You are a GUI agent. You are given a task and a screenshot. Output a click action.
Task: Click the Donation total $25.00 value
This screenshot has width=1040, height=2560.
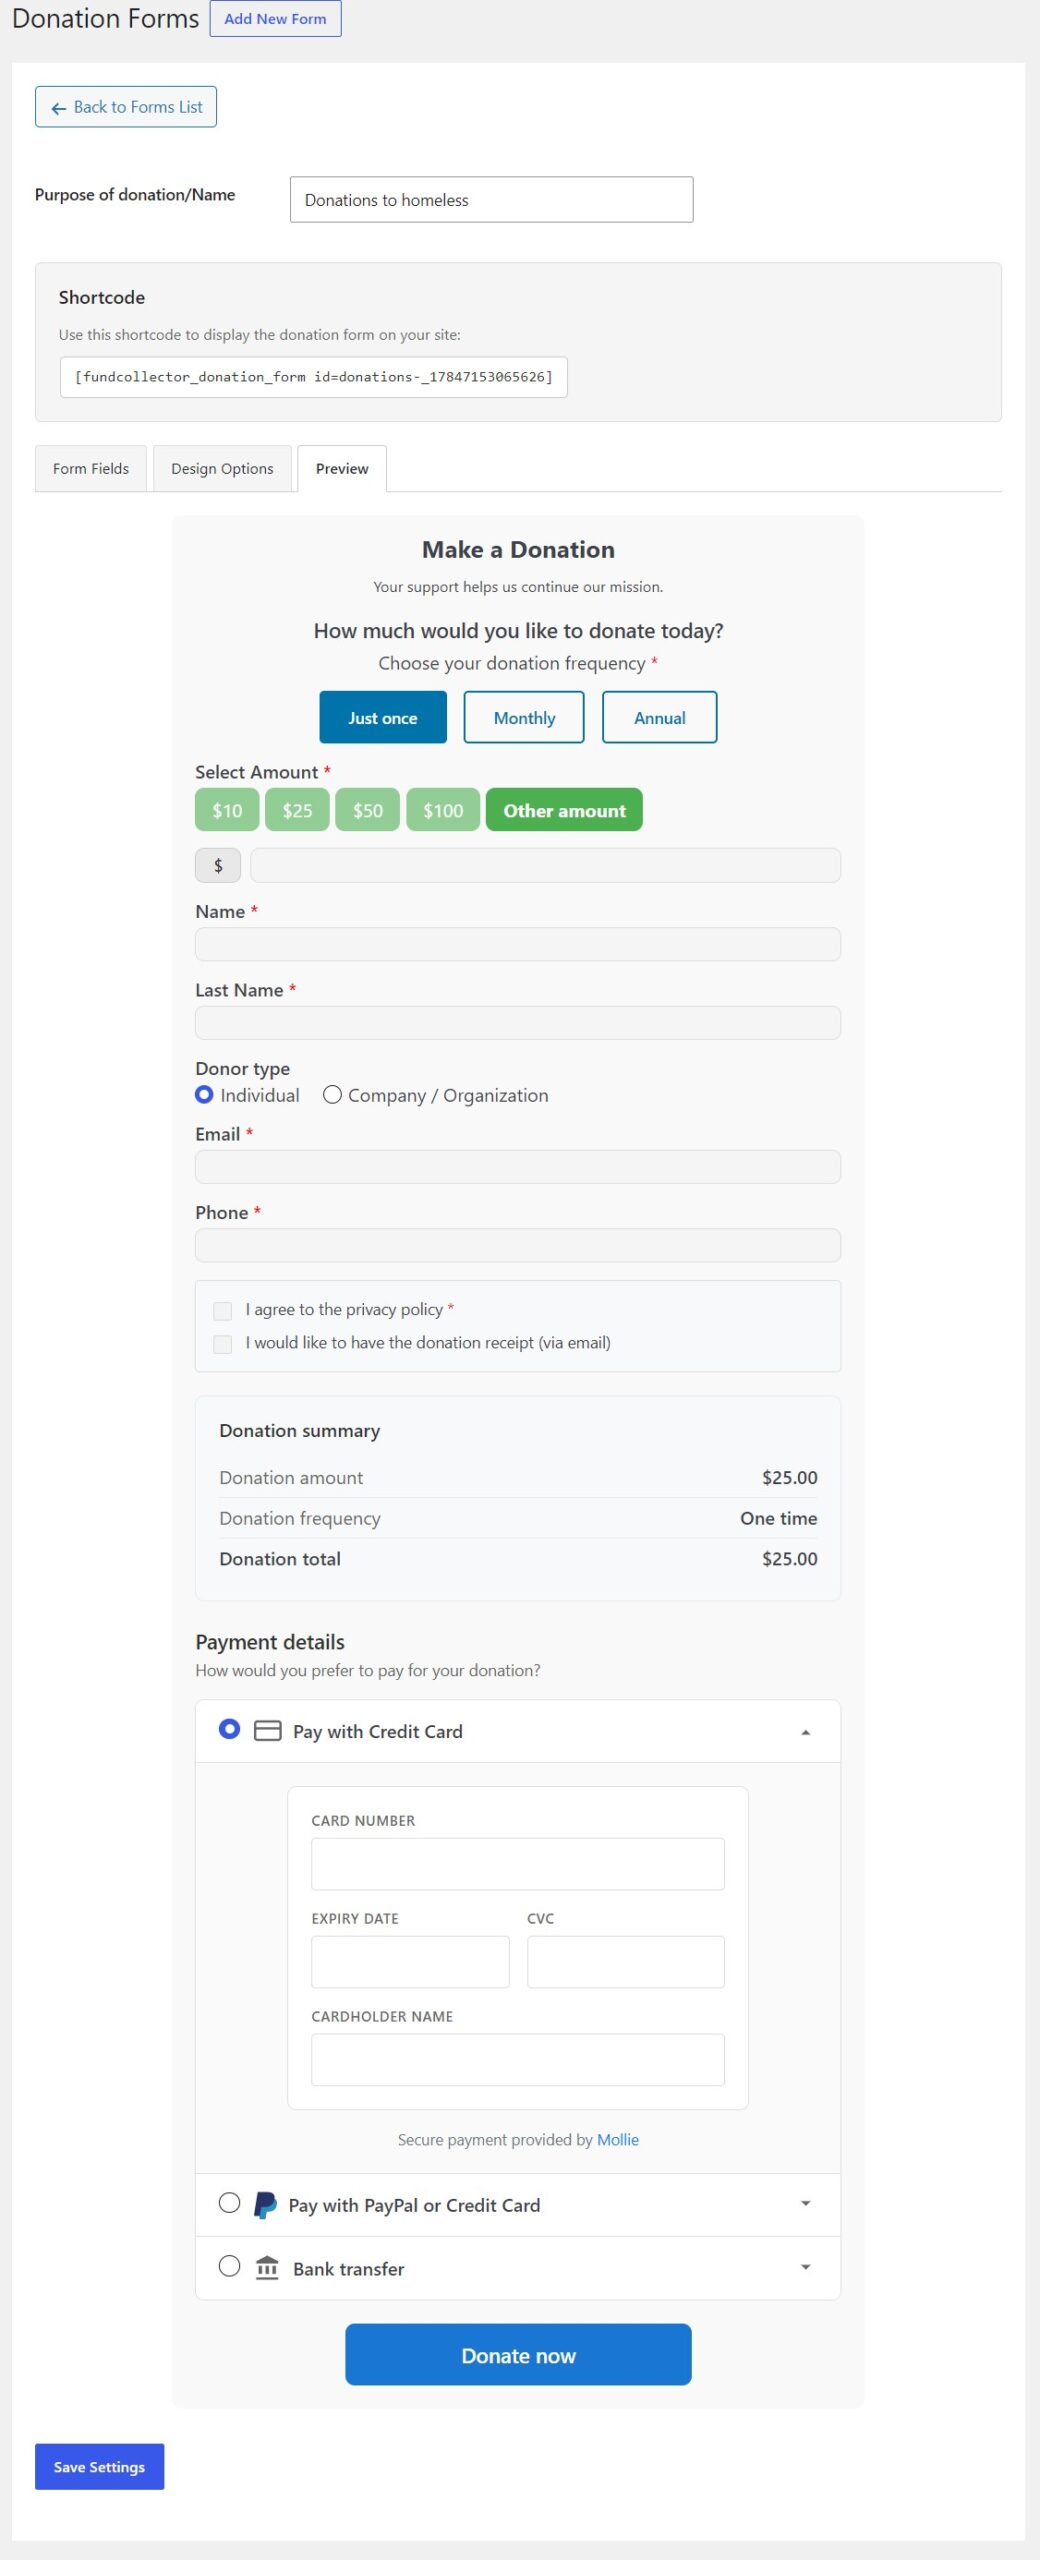(x=790, y=1558)
